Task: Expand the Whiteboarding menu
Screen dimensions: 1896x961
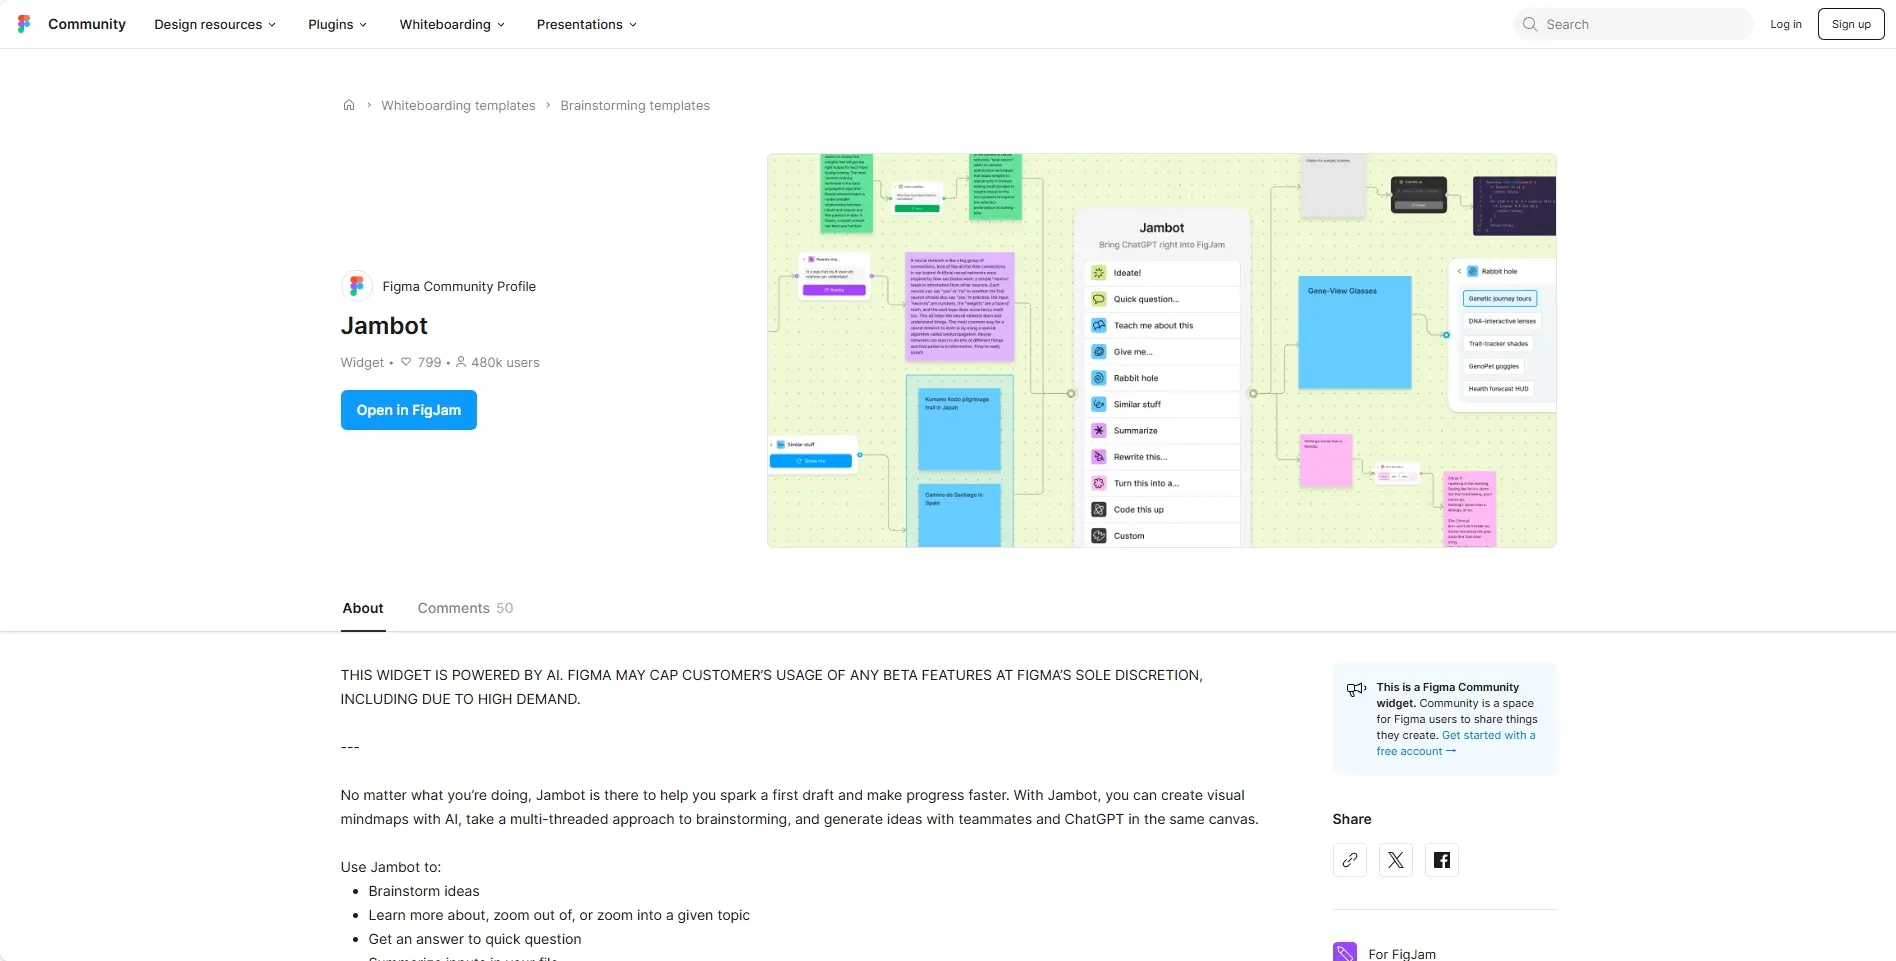Action: pyautogui.click(x=452, y=24)
